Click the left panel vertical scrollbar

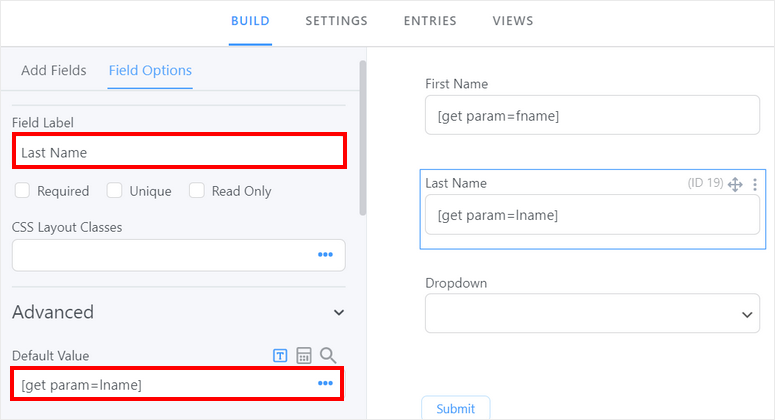pyautogui.click(x=362, y=140)
